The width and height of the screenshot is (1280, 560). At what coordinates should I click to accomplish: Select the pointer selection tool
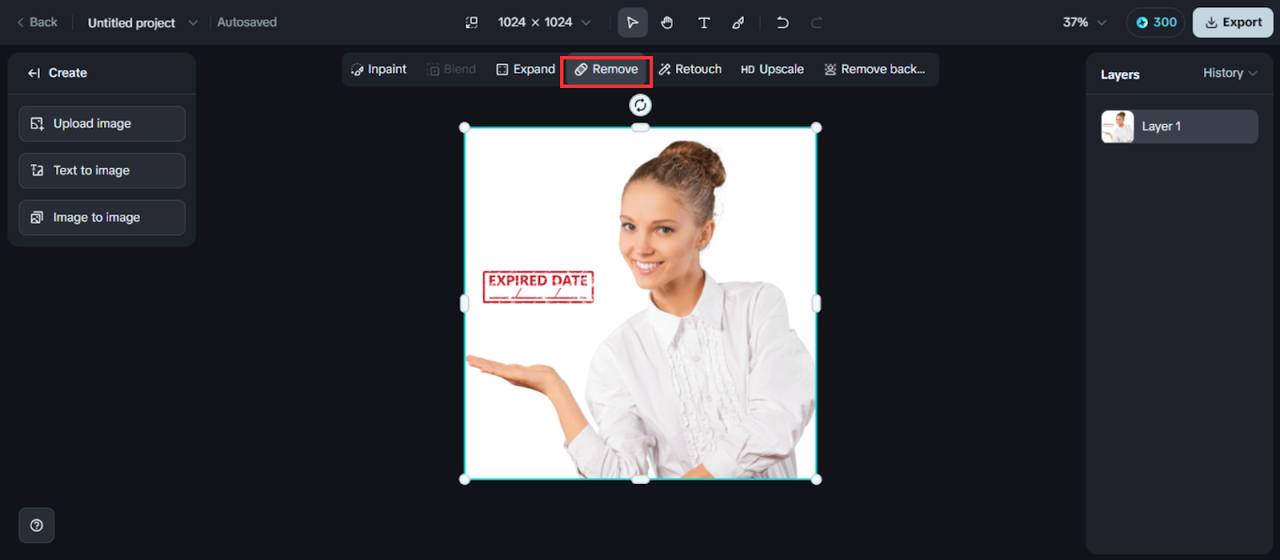pos(632,22)
